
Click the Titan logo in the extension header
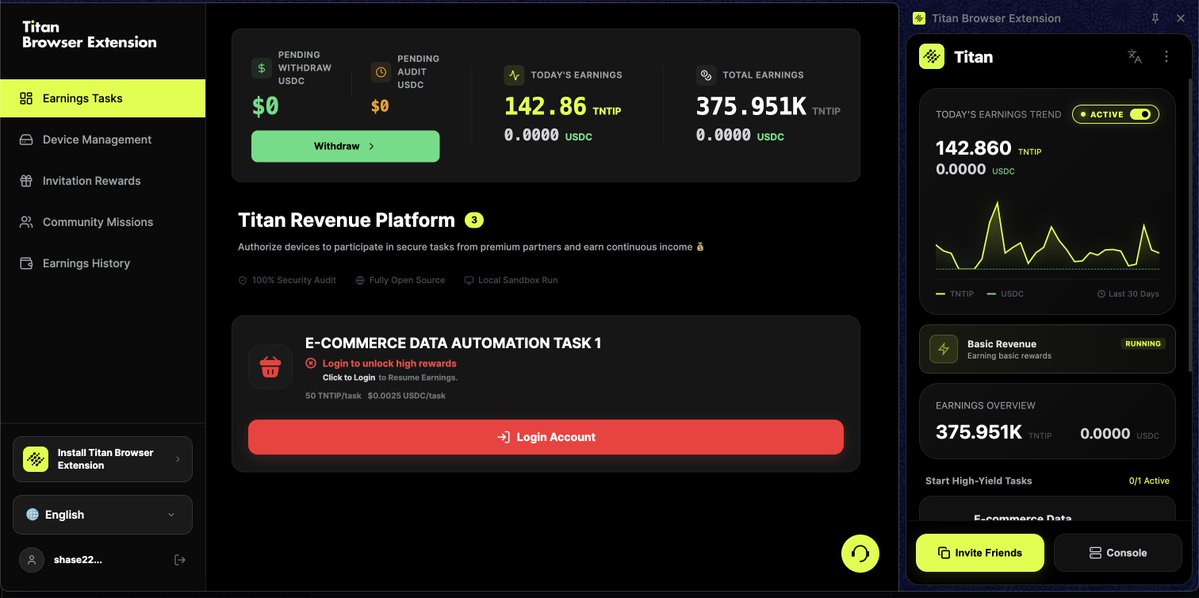click(931, 57)
